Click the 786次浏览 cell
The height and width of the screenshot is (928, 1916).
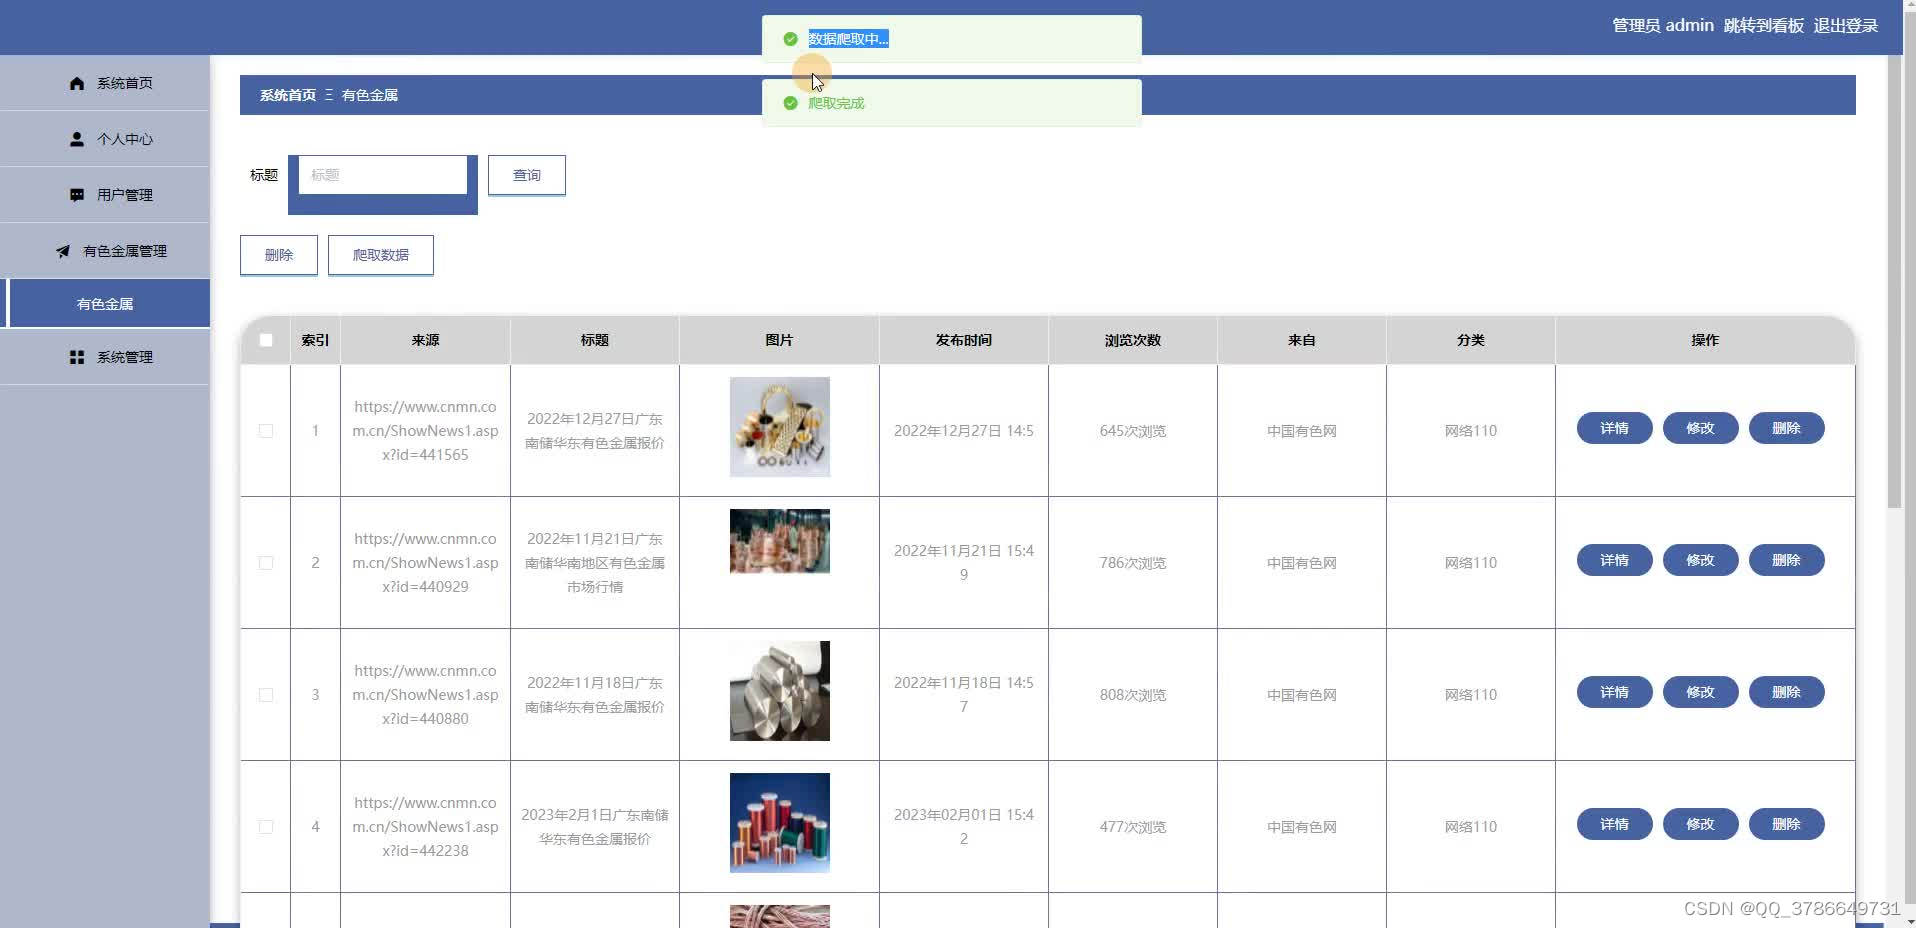[x=1133, y=563]
